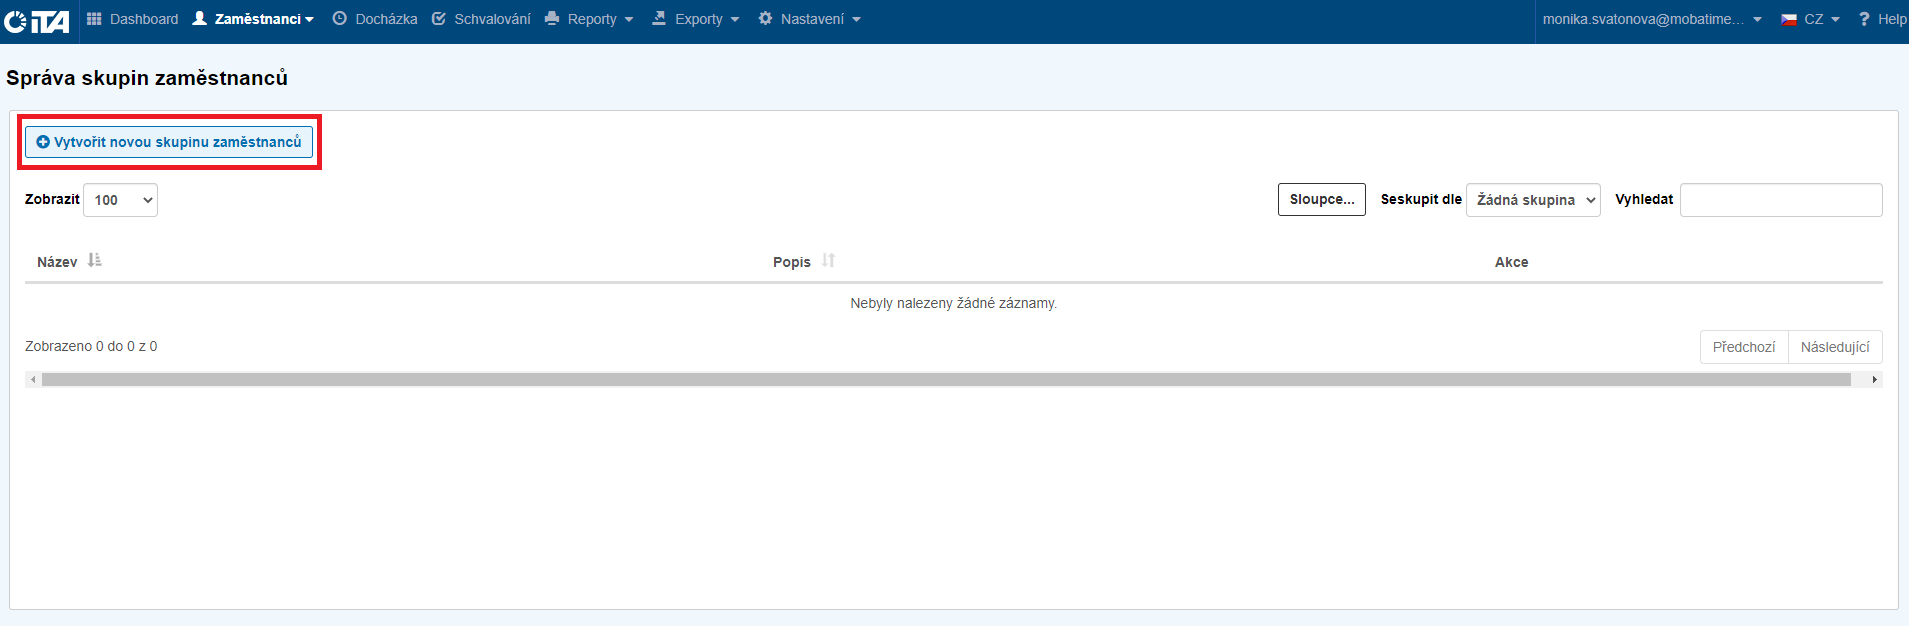1909x626 pixels.
Task: Expand the Zaměstnanci menu
Action: (x=254, y=19)
